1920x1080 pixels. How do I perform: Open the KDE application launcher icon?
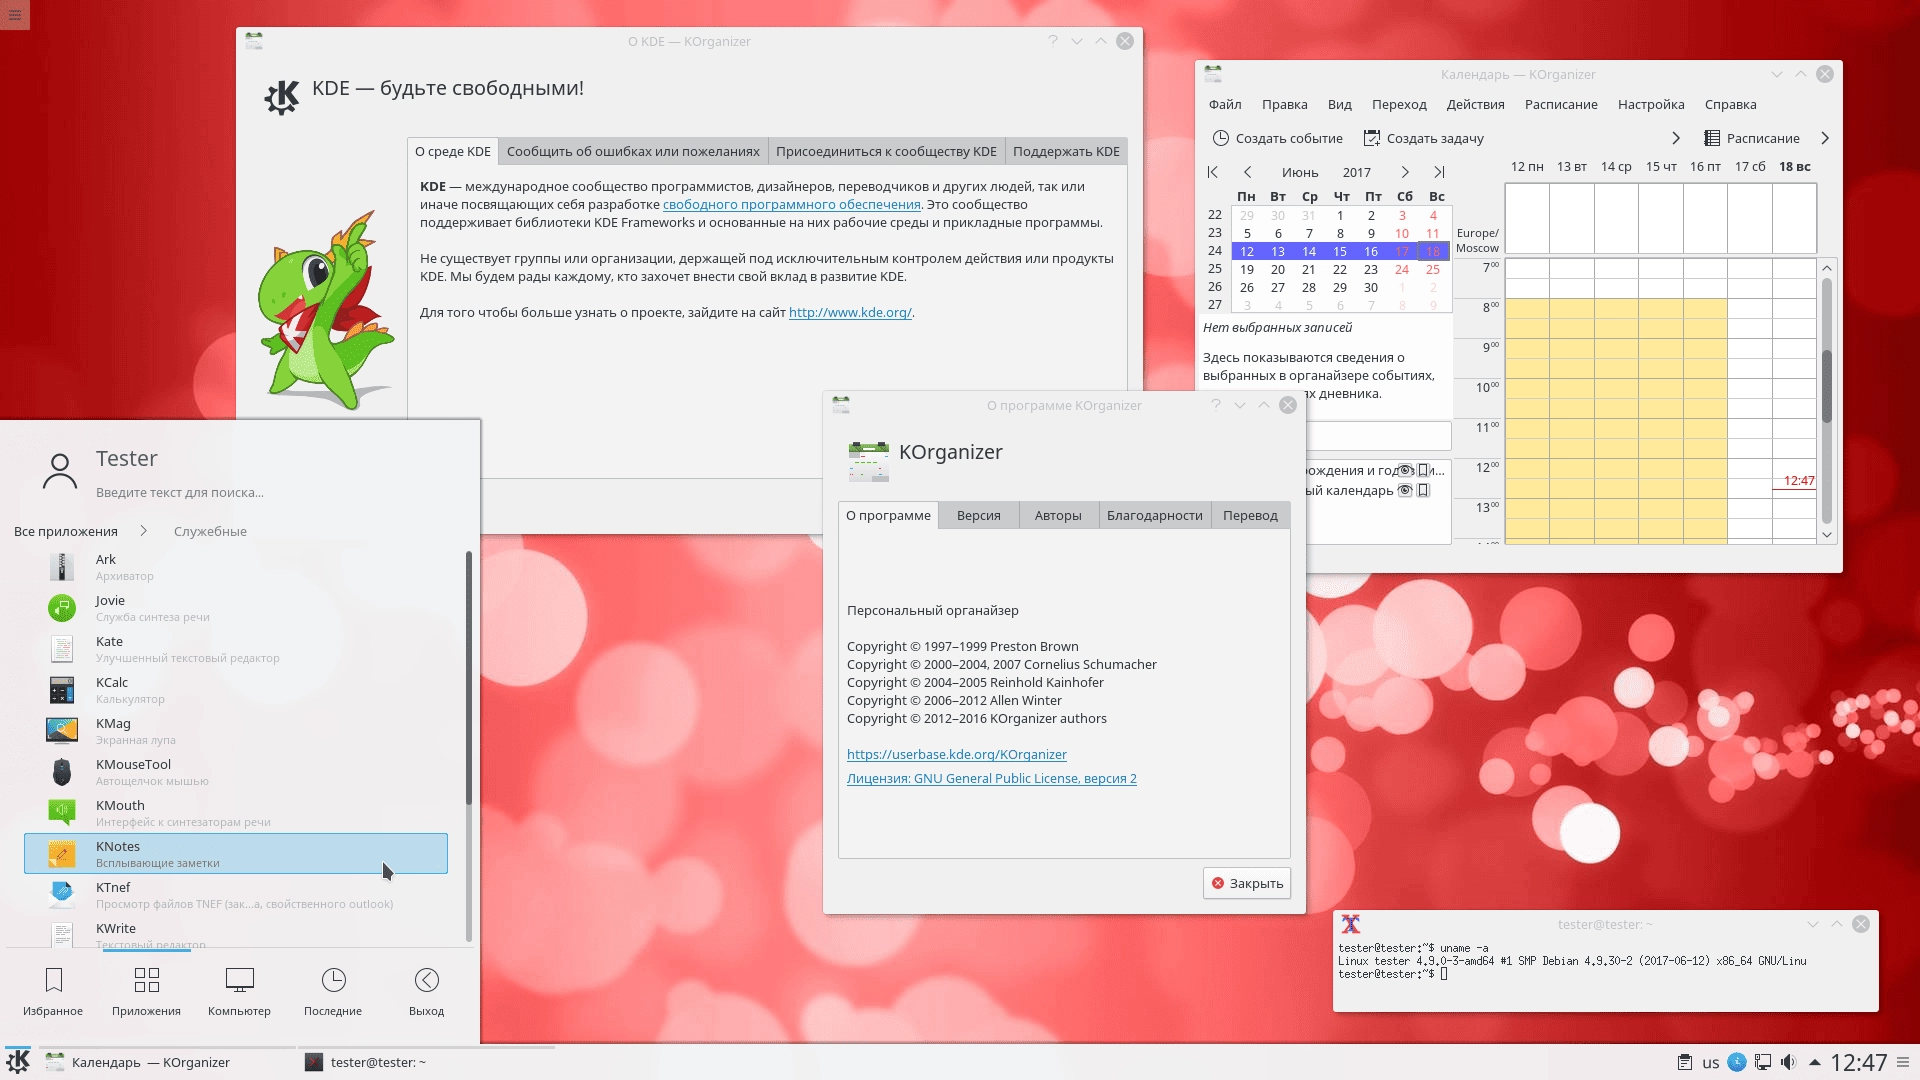18,1062
